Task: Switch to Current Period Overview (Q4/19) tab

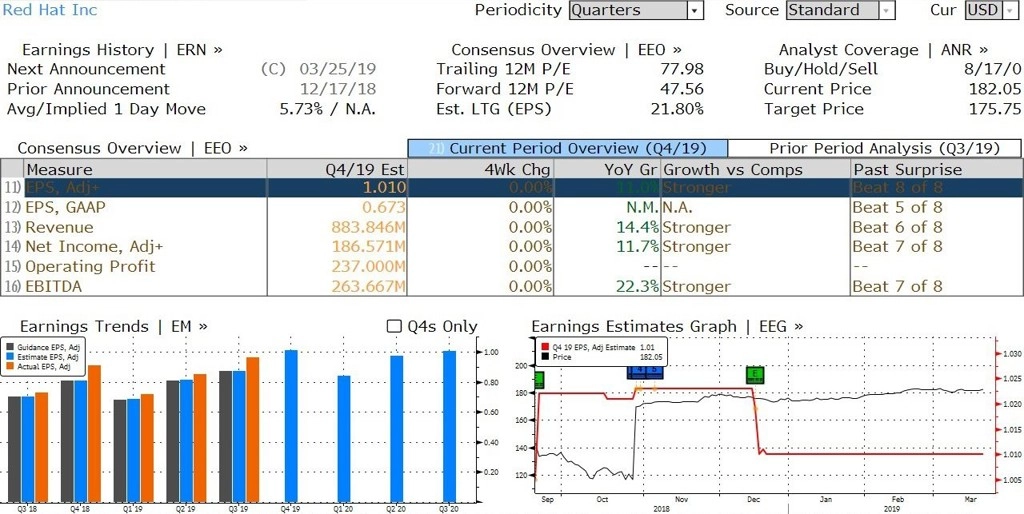Action: pyautogui.click(x=567, y=148)
